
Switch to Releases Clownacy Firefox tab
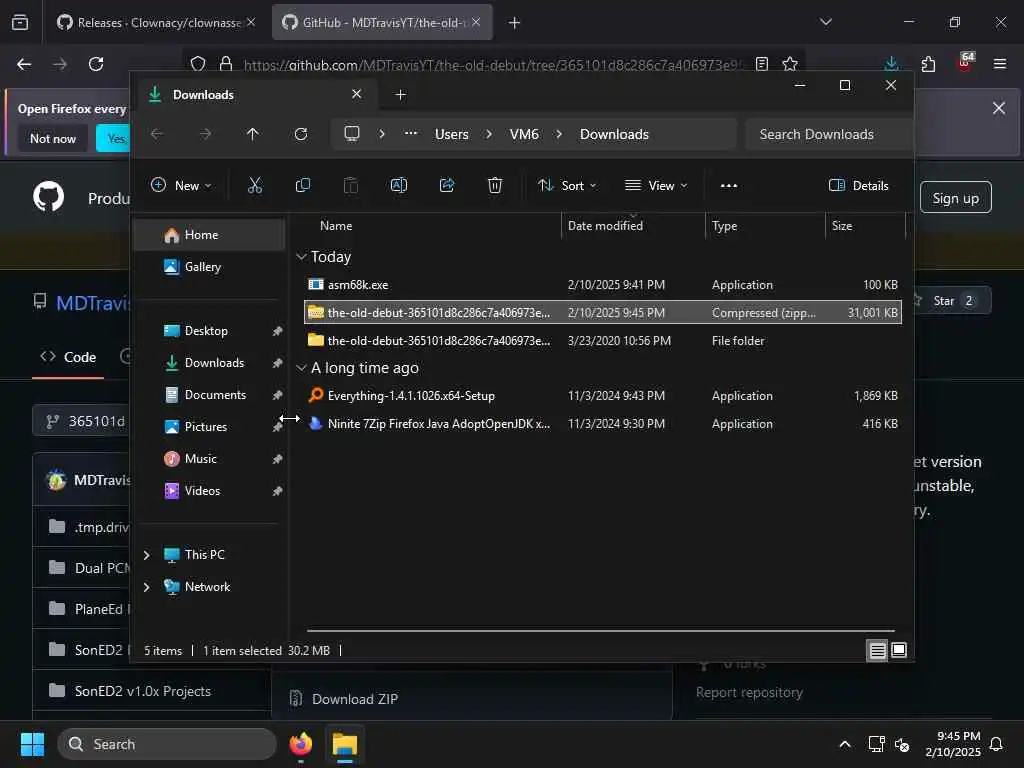coord(155,23)
